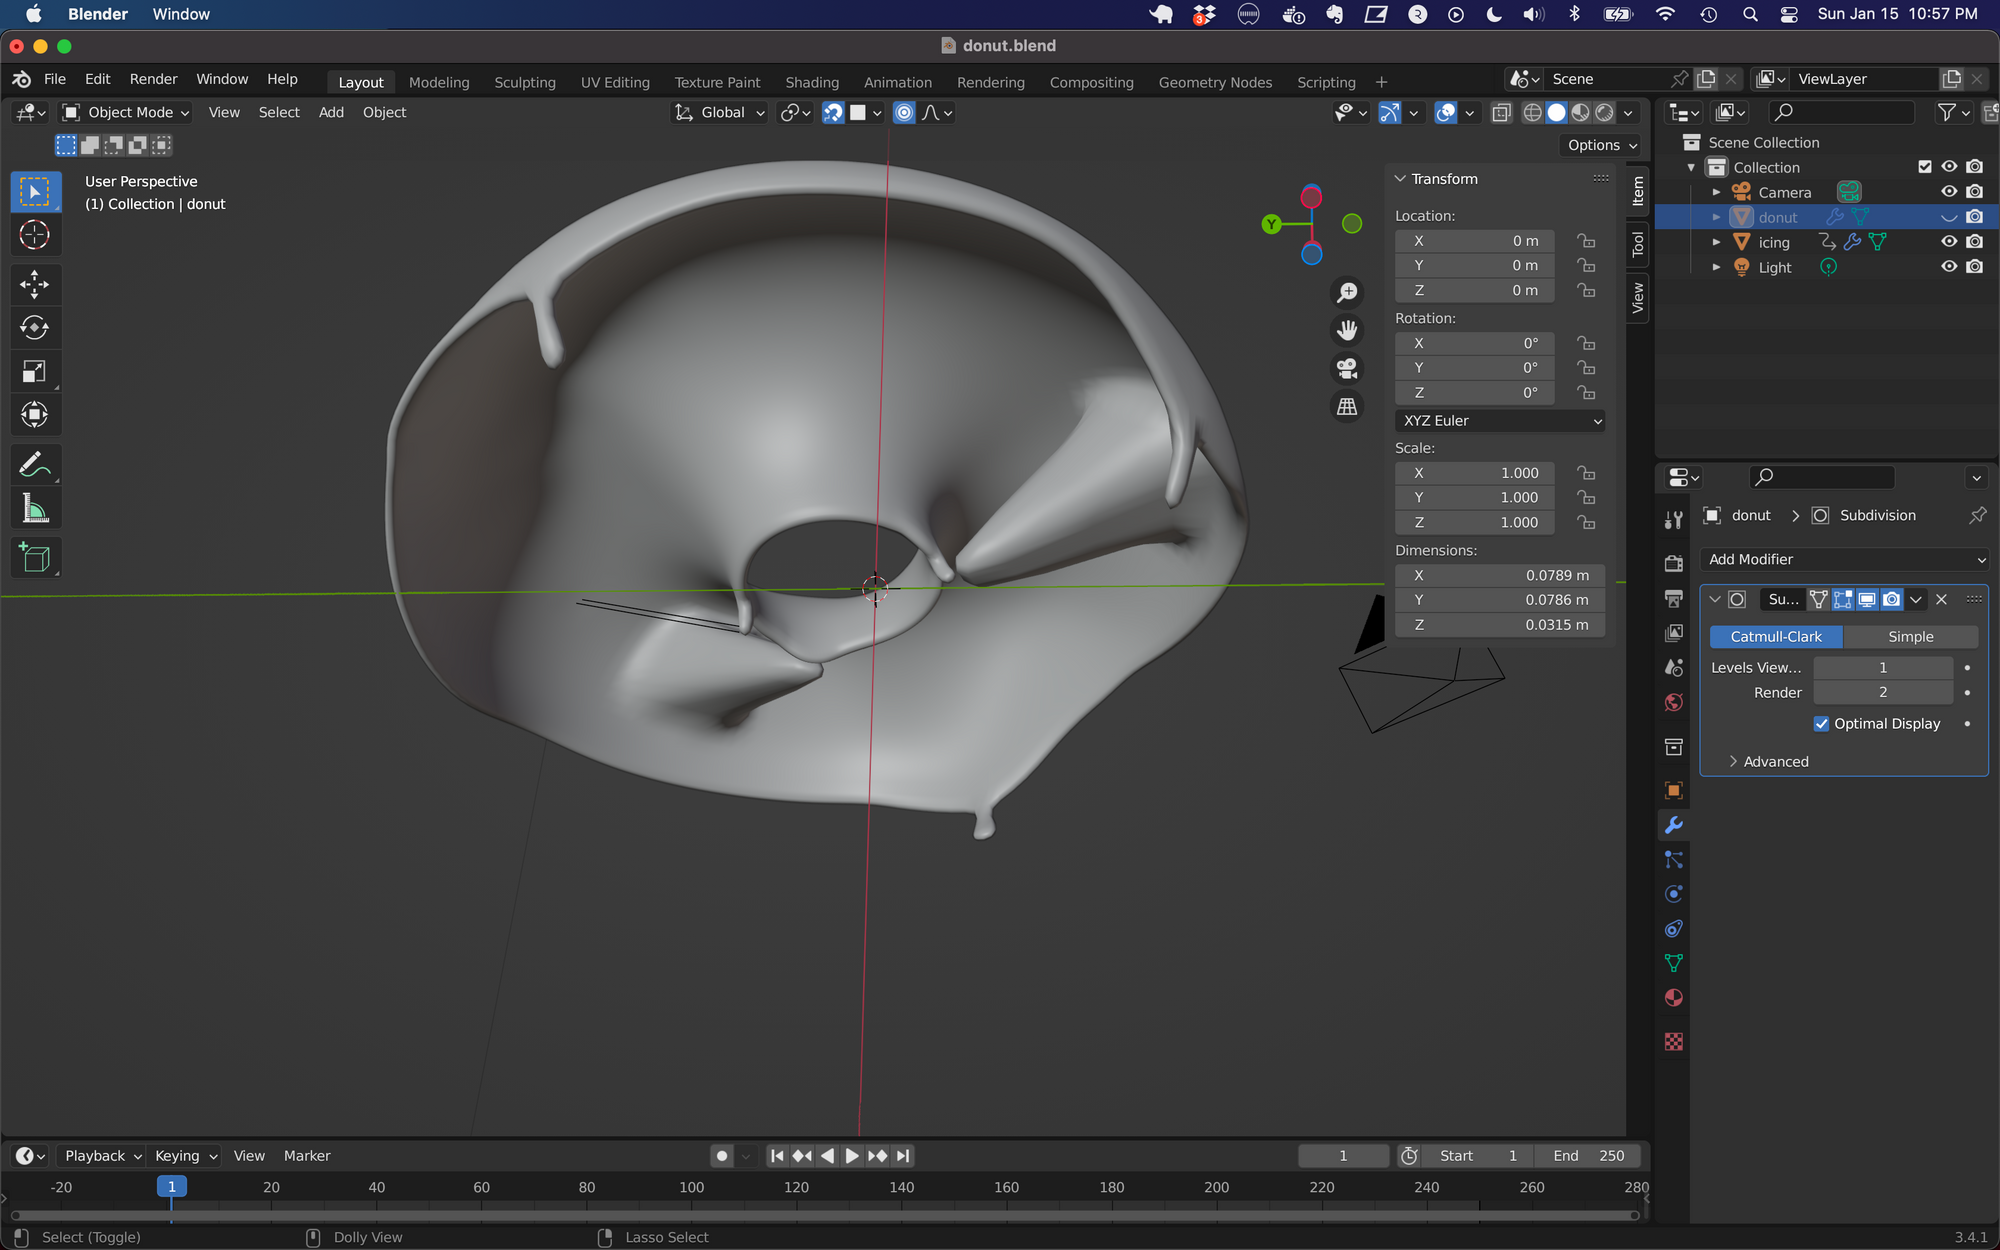Choose the Simple subdivision type

(1910, 637)
